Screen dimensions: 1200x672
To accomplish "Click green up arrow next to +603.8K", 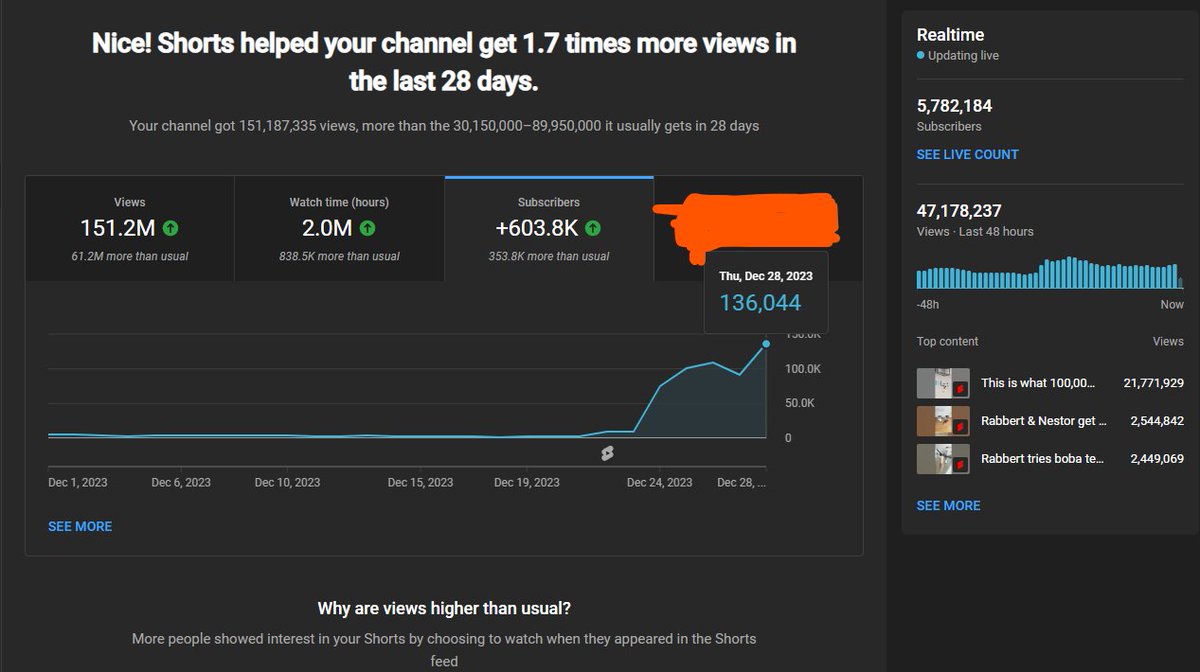I will pos(593,229).
